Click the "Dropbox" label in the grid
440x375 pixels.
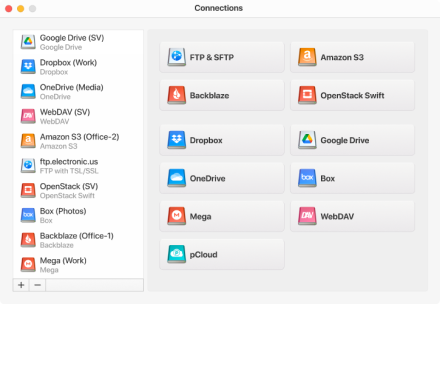coord(206,140)
